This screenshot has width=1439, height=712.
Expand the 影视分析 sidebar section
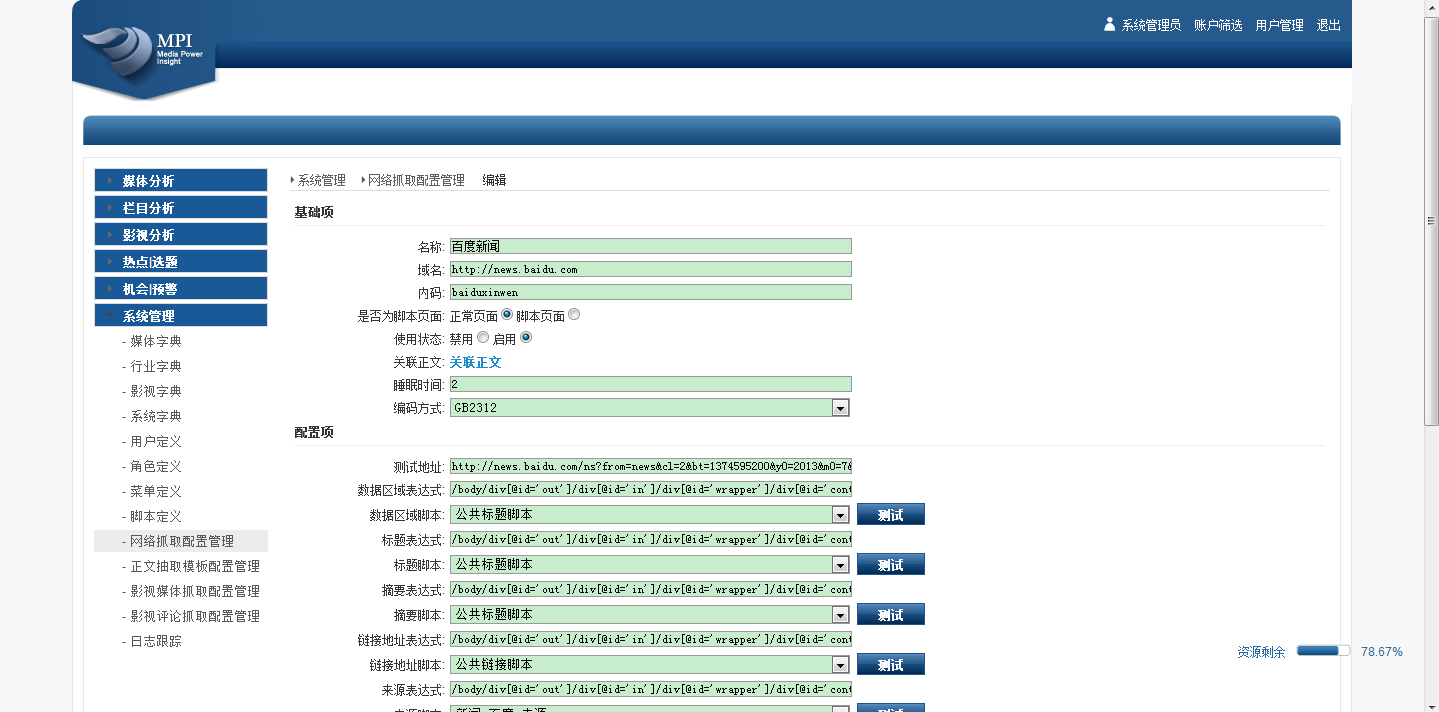180,235
